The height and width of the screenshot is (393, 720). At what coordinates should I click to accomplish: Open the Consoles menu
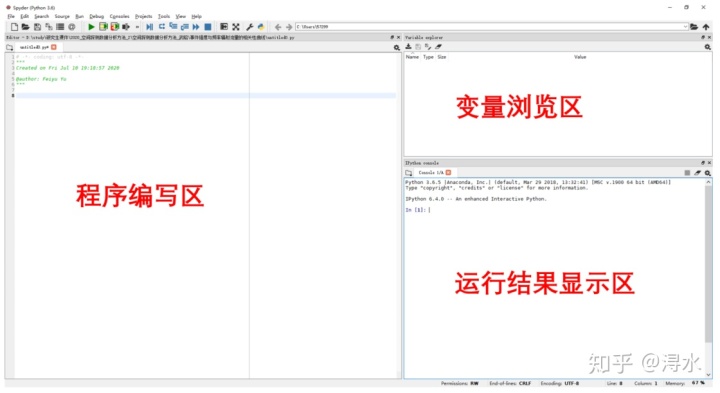point(119,16)
